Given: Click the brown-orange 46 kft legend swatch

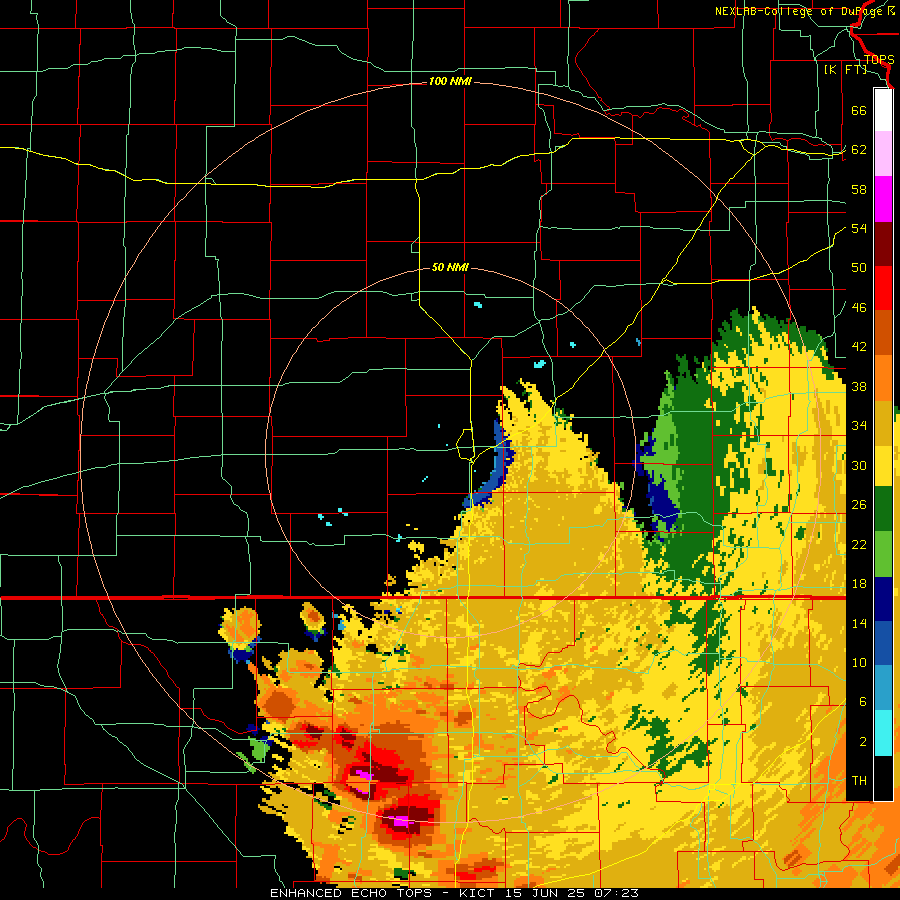Looking at the screenshot, I should coord(883,332).
